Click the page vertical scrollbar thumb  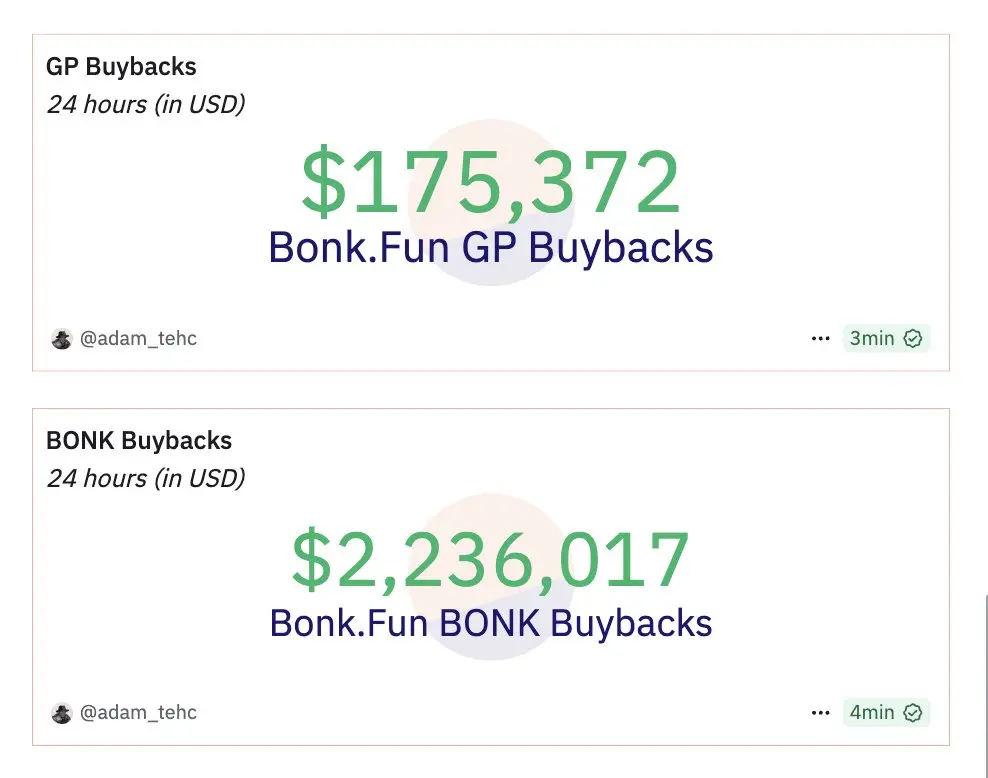pos(985,685)
